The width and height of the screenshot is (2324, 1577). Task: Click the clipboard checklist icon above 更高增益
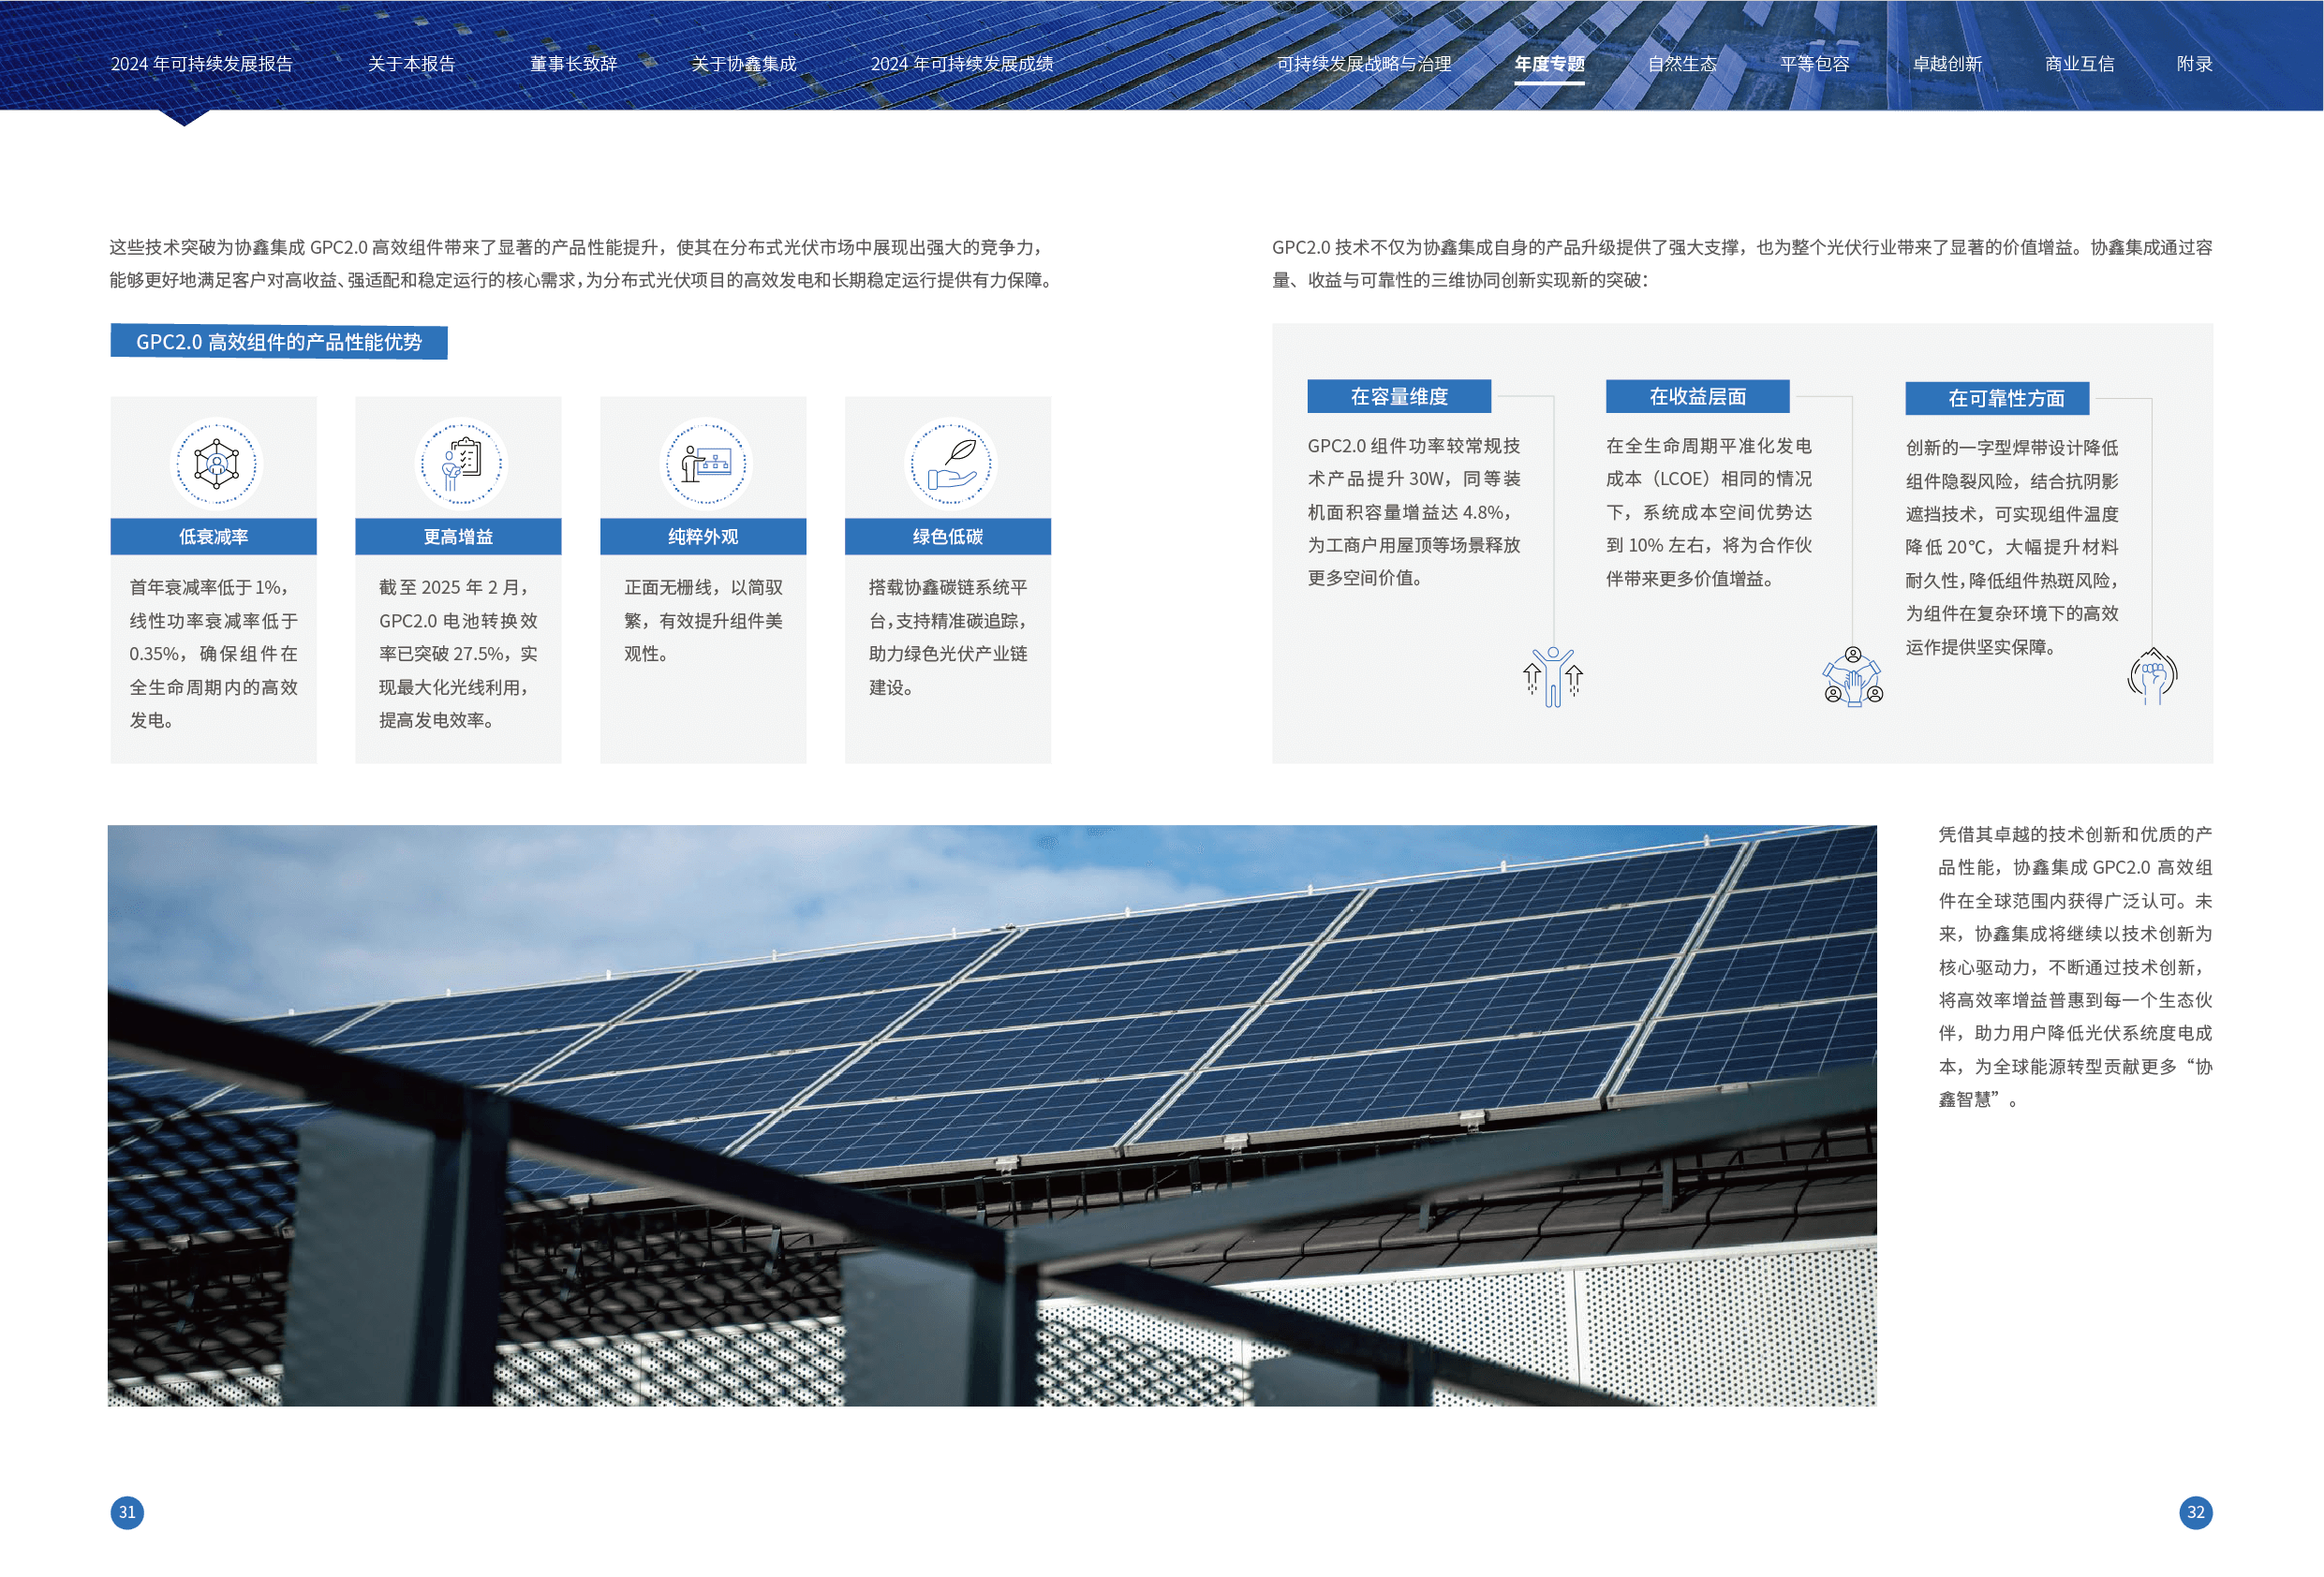tap(460, 464)
